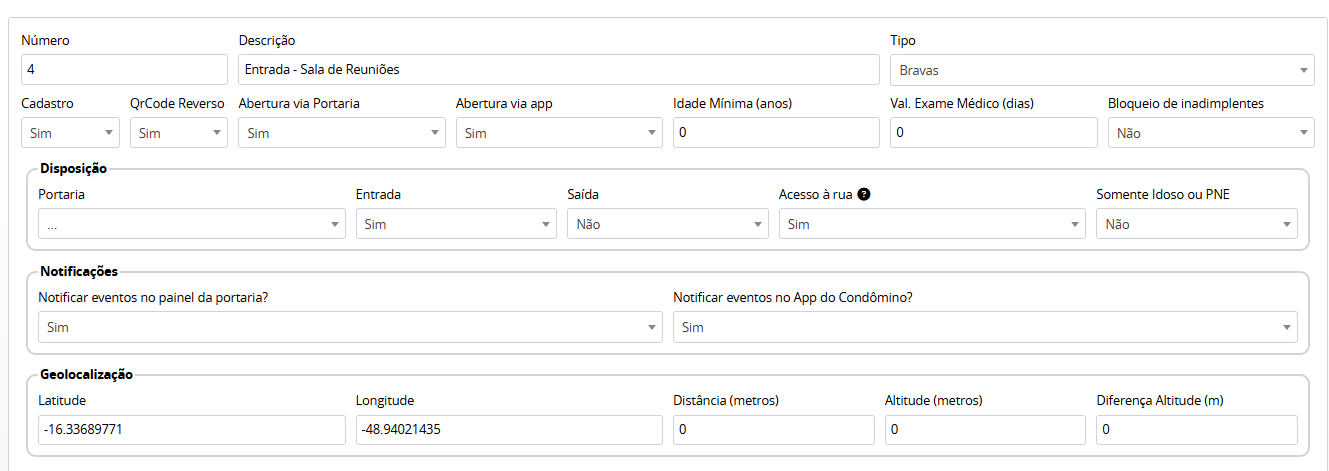The image size is (1329, 471).
Task: Focus the Descrição text field
Action: tap(558, 70)
